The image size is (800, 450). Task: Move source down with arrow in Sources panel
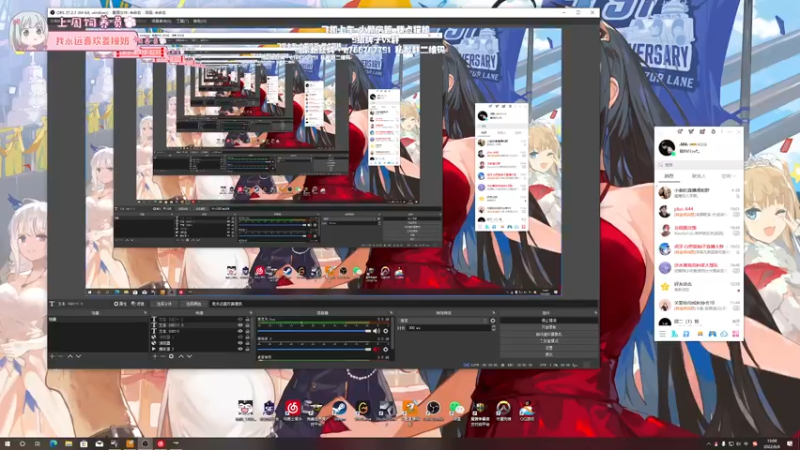click(189, 356)
